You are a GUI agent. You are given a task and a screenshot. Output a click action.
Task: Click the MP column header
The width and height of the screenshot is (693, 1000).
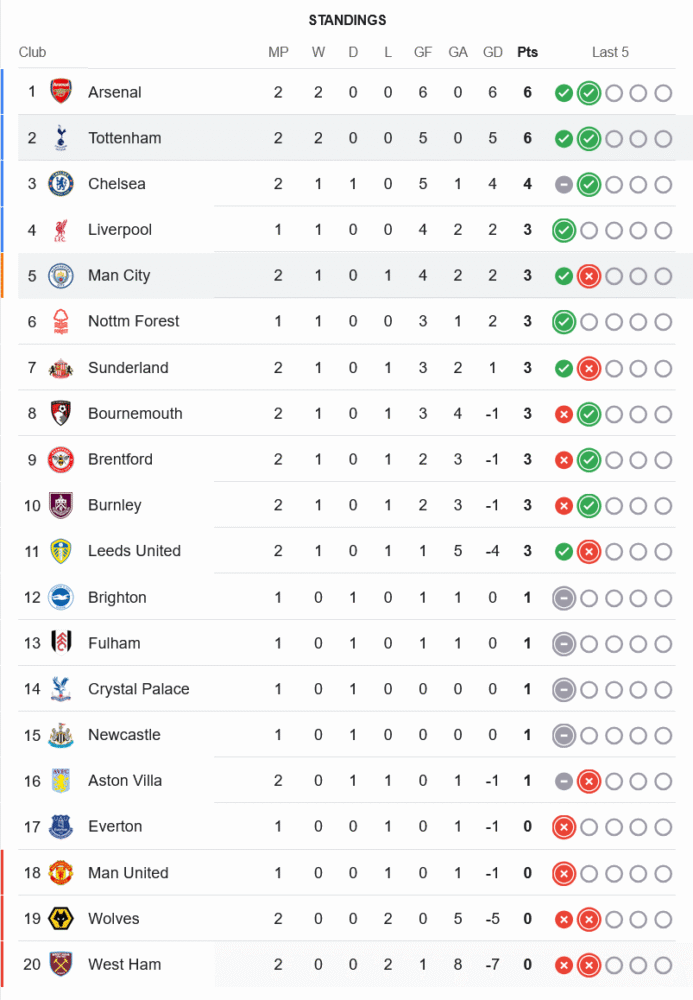click(x=278, y=52)
